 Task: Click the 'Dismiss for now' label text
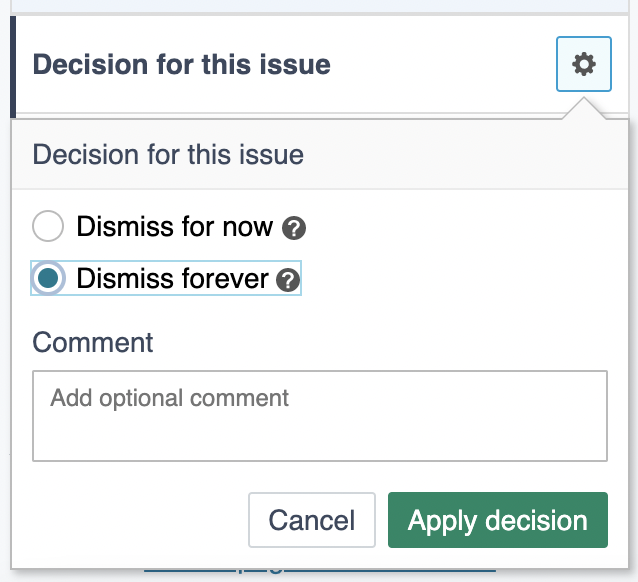[x=174, y=227]
